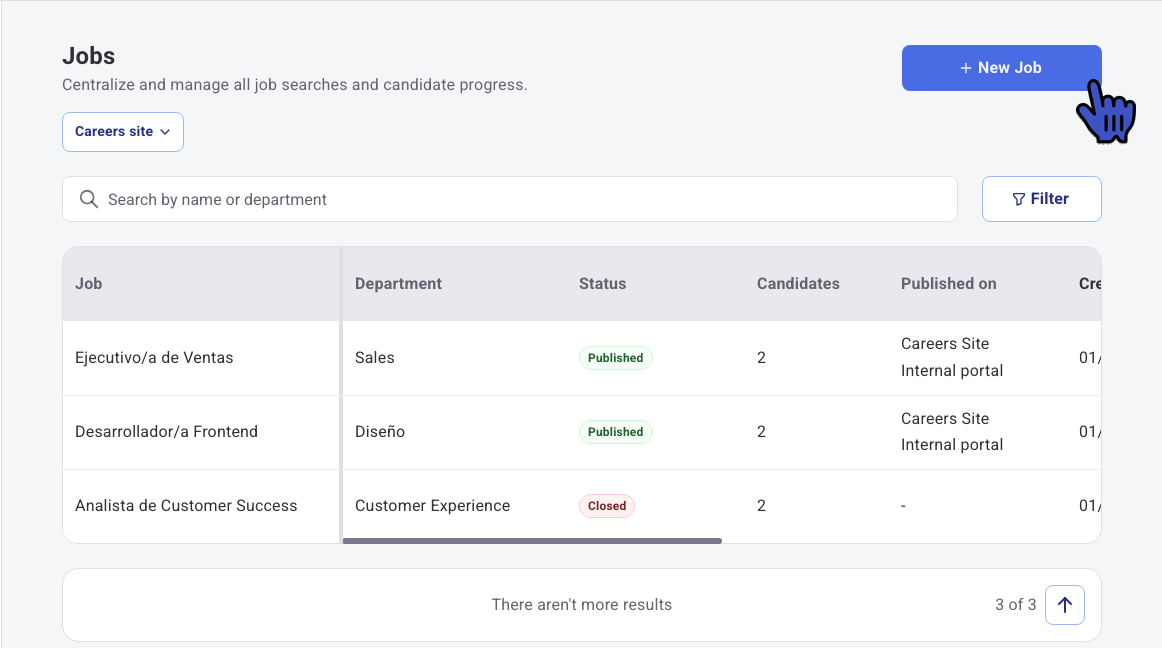The height and width of the screenshot is (648, 1162).
Task: Click the Department column header
Action: pos(398,284)
